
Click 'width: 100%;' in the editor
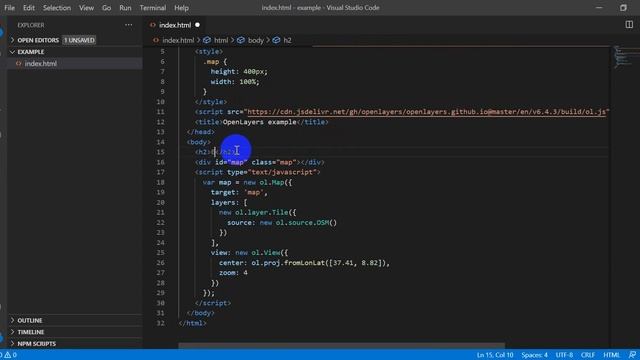[x=235, y=82]
